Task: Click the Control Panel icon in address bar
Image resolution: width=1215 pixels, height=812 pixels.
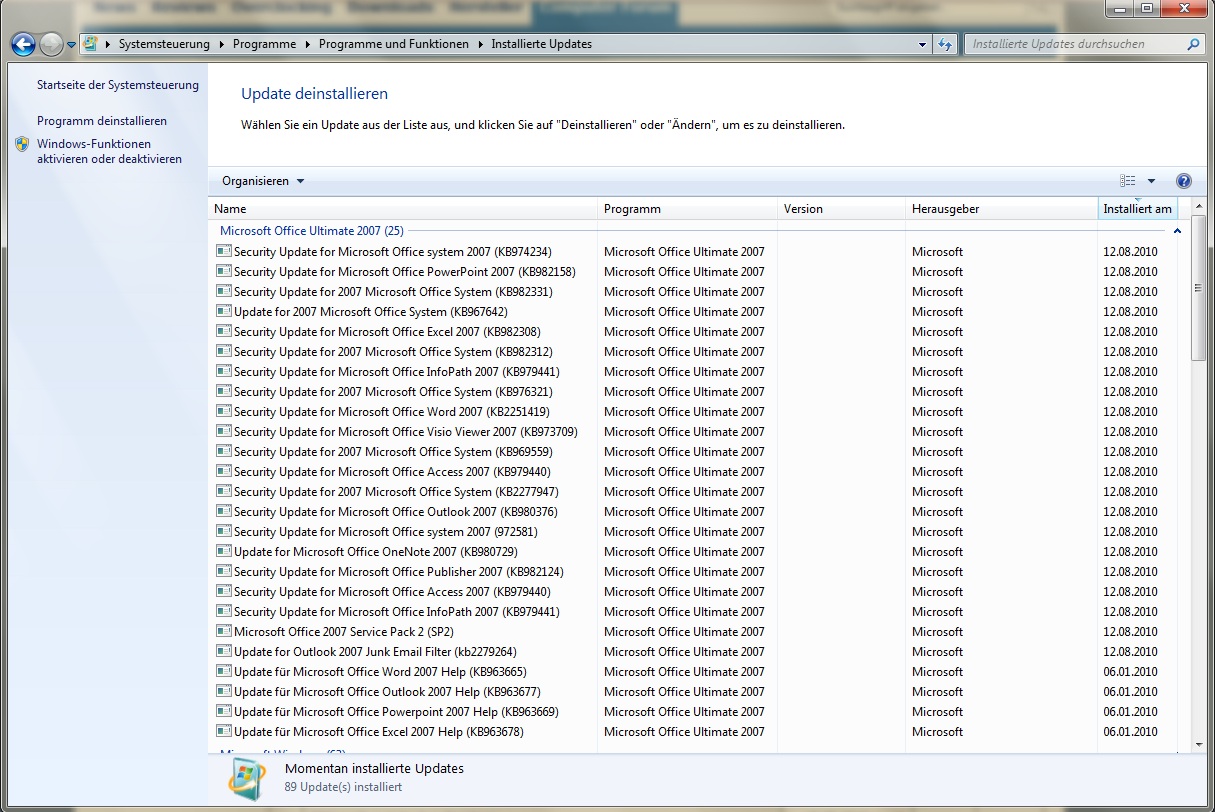Action: pyautogui.click(x=91, y=44)
